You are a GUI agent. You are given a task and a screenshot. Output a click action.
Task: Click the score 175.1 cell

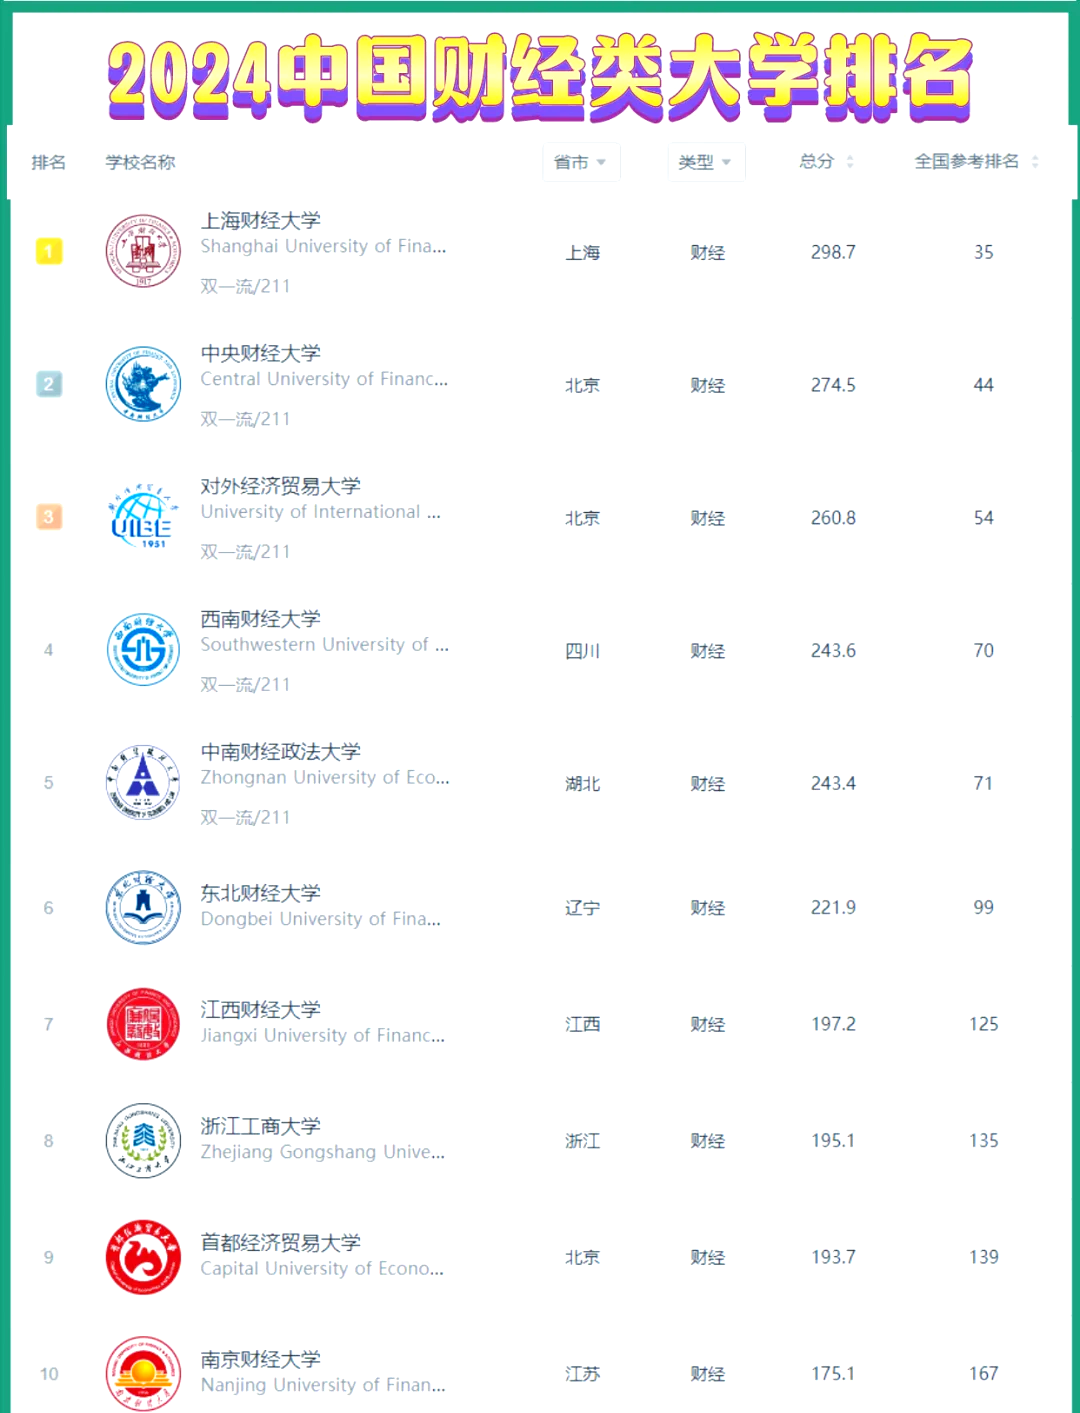click(833, 1374)
